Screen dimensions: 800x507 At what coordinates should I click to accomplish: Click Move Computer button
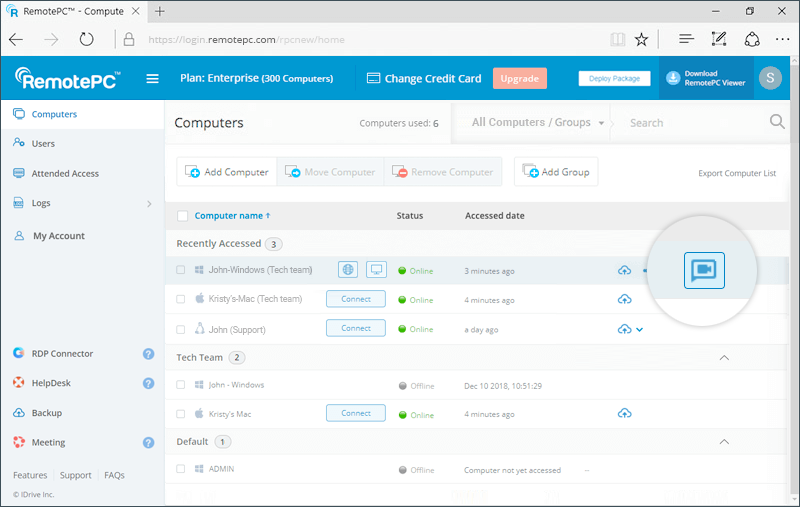[330, 172]
